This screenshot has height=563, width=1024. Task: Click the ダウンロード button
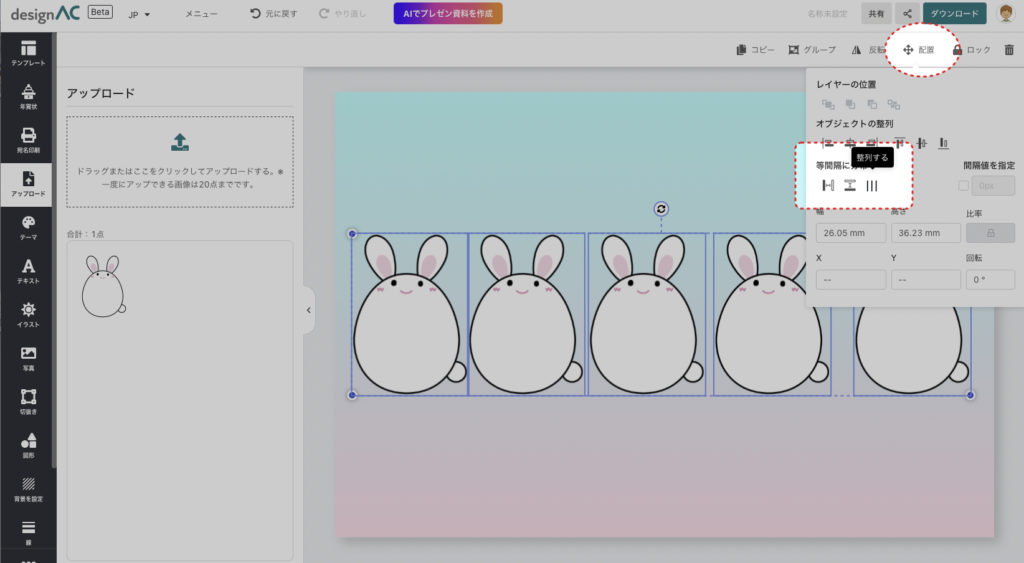pos(954,14)
